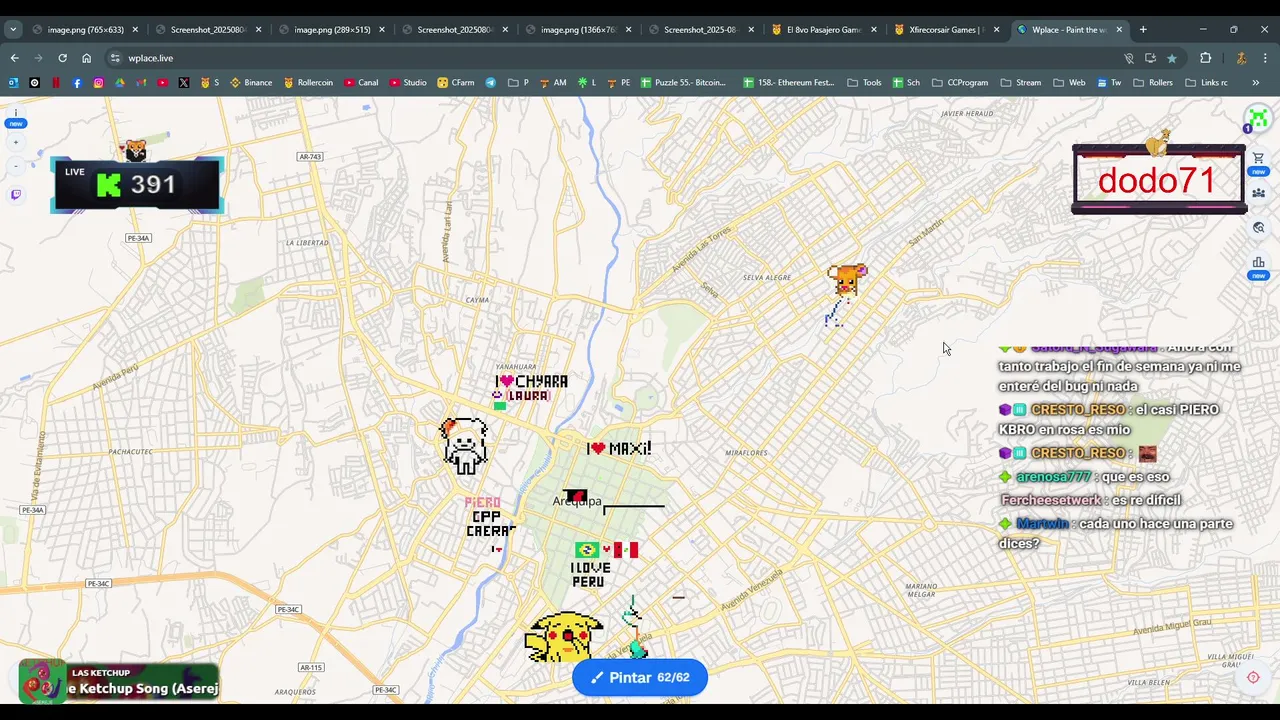Image resolution: width=1280 pixels, height=720 pixels.
Task: Switch to image.png (765×633) tab
Action: (85, 29)
